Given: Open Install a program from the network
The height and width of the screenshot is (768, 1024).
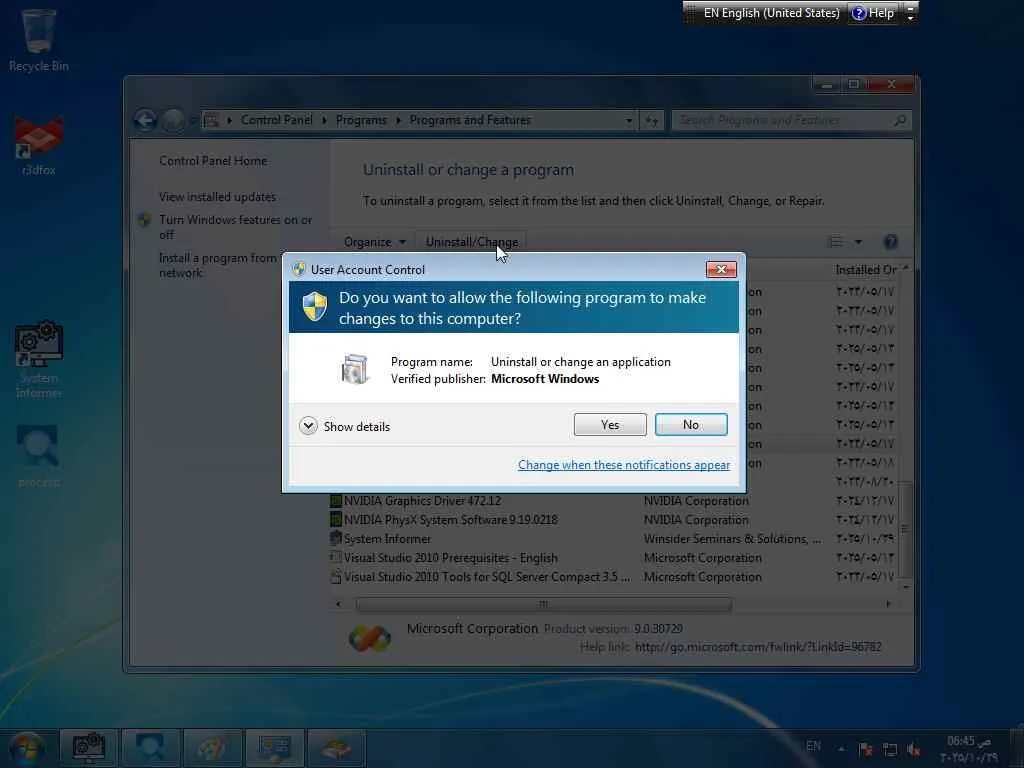Looking at the screenshot, I should click(217, 265).
